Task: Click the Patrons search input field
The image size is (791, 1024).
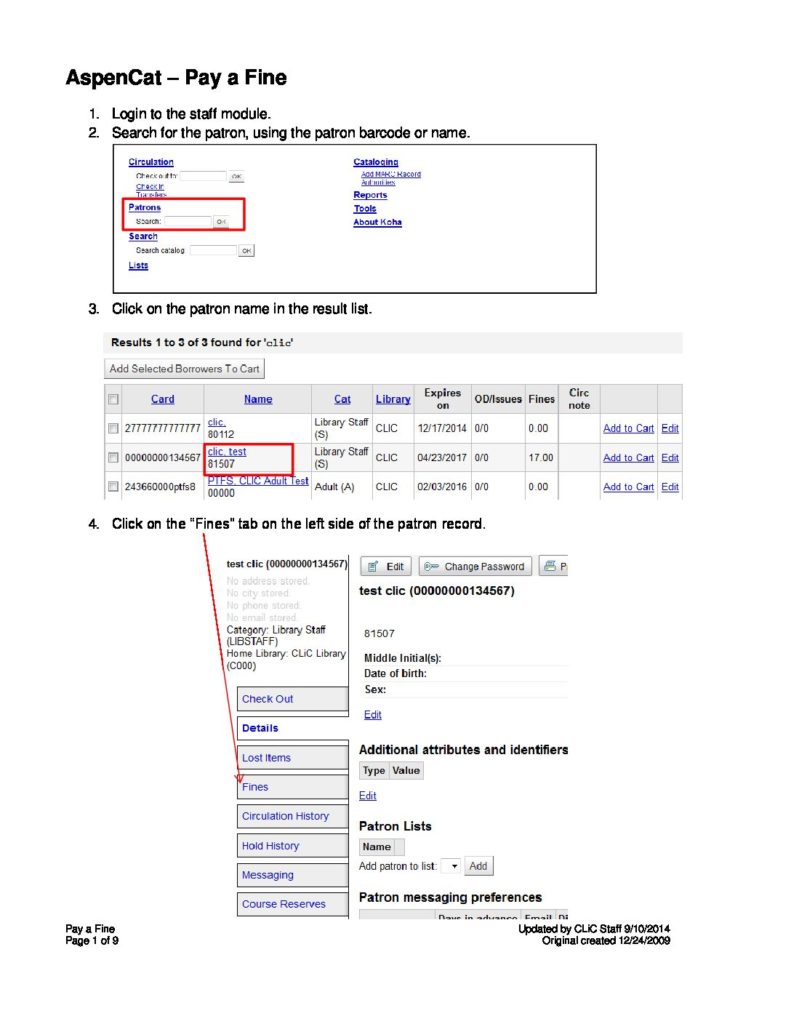Action: tap(188, 221)
